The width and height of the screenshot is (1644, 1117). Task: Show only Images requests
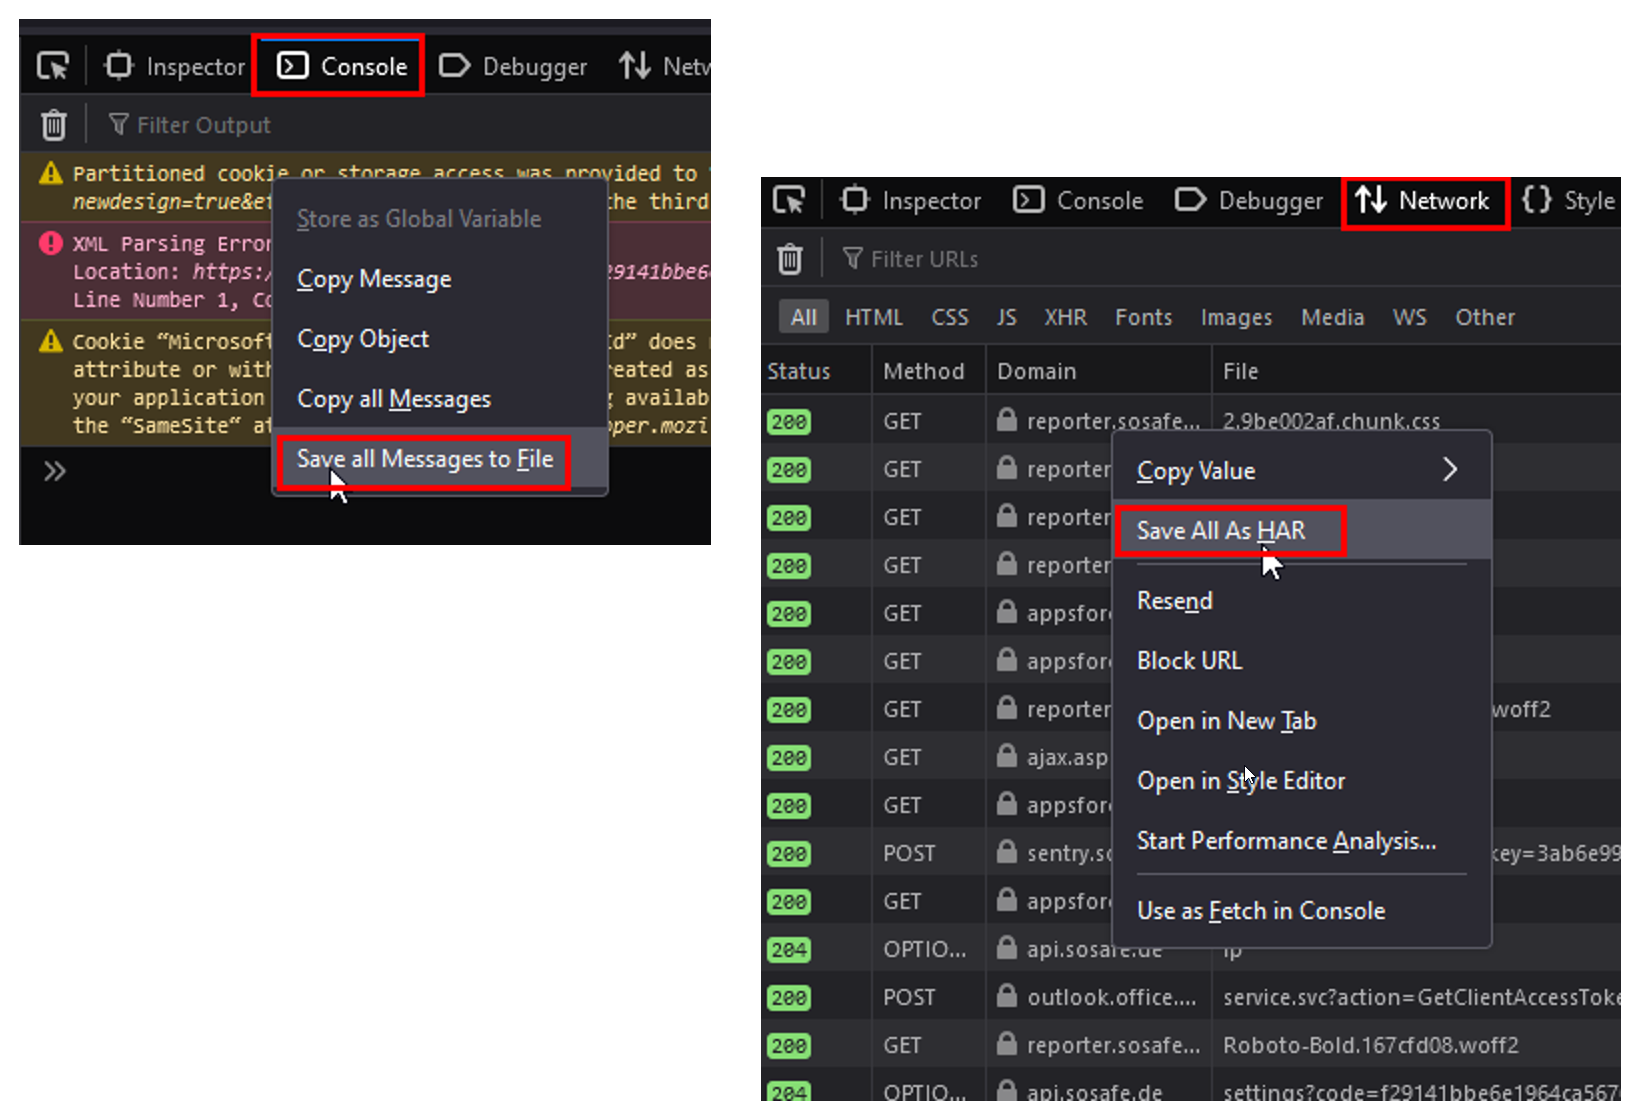click(x=1236, y=318)
